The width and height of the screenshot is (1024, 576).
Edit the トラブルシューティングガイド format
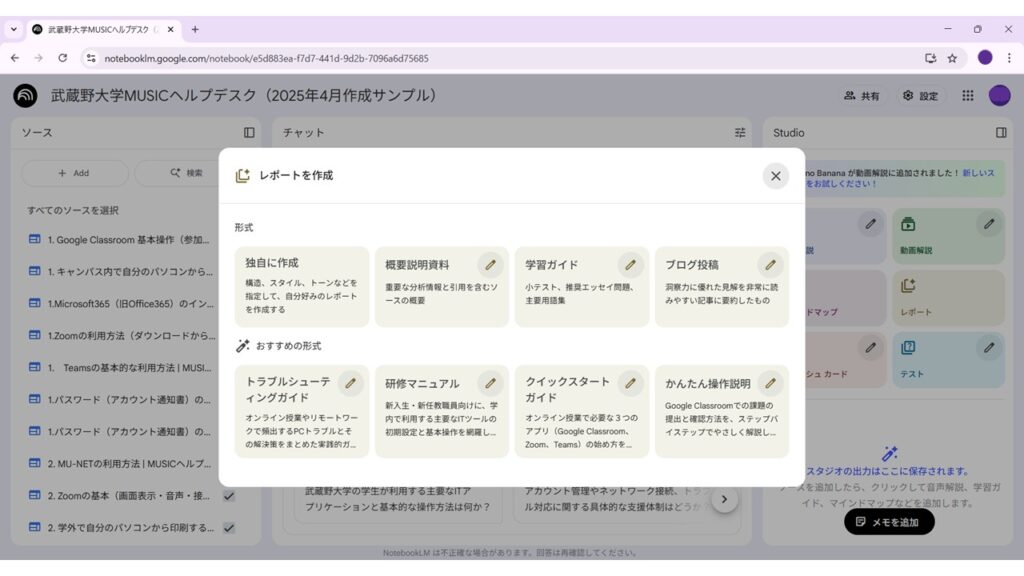(x=350, y=383)
